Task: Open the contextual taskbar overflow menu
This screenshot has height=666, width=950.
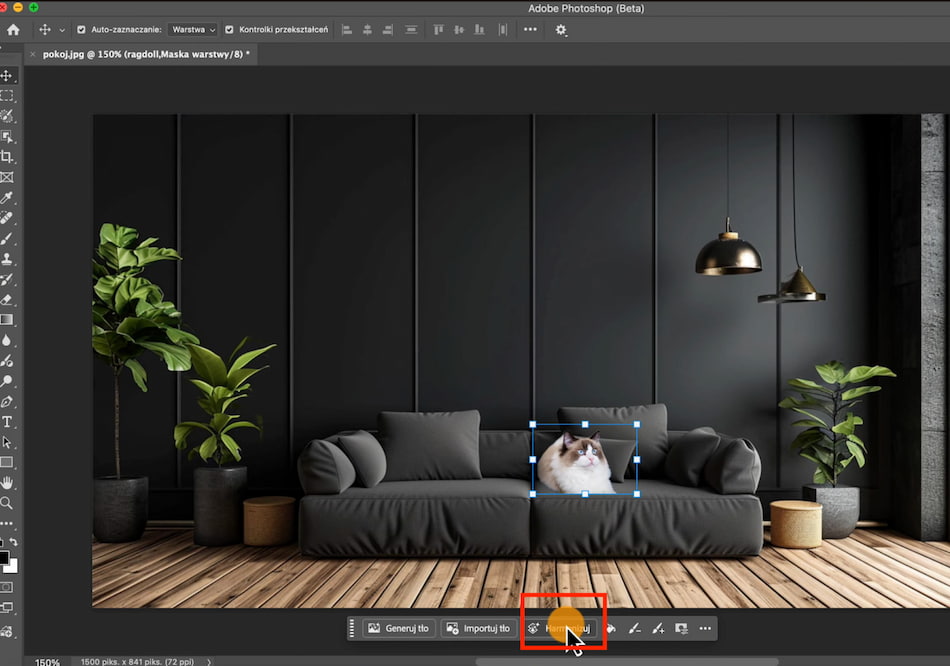Action: pyautogui.click(x=705, y=628)
